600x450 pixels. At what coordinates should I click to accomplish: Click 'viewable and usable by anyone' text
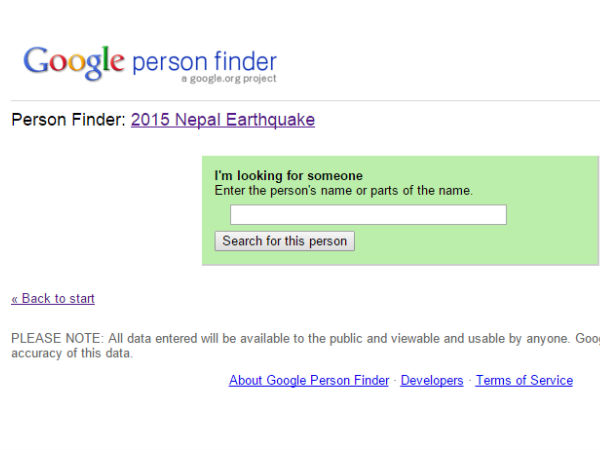438,339
